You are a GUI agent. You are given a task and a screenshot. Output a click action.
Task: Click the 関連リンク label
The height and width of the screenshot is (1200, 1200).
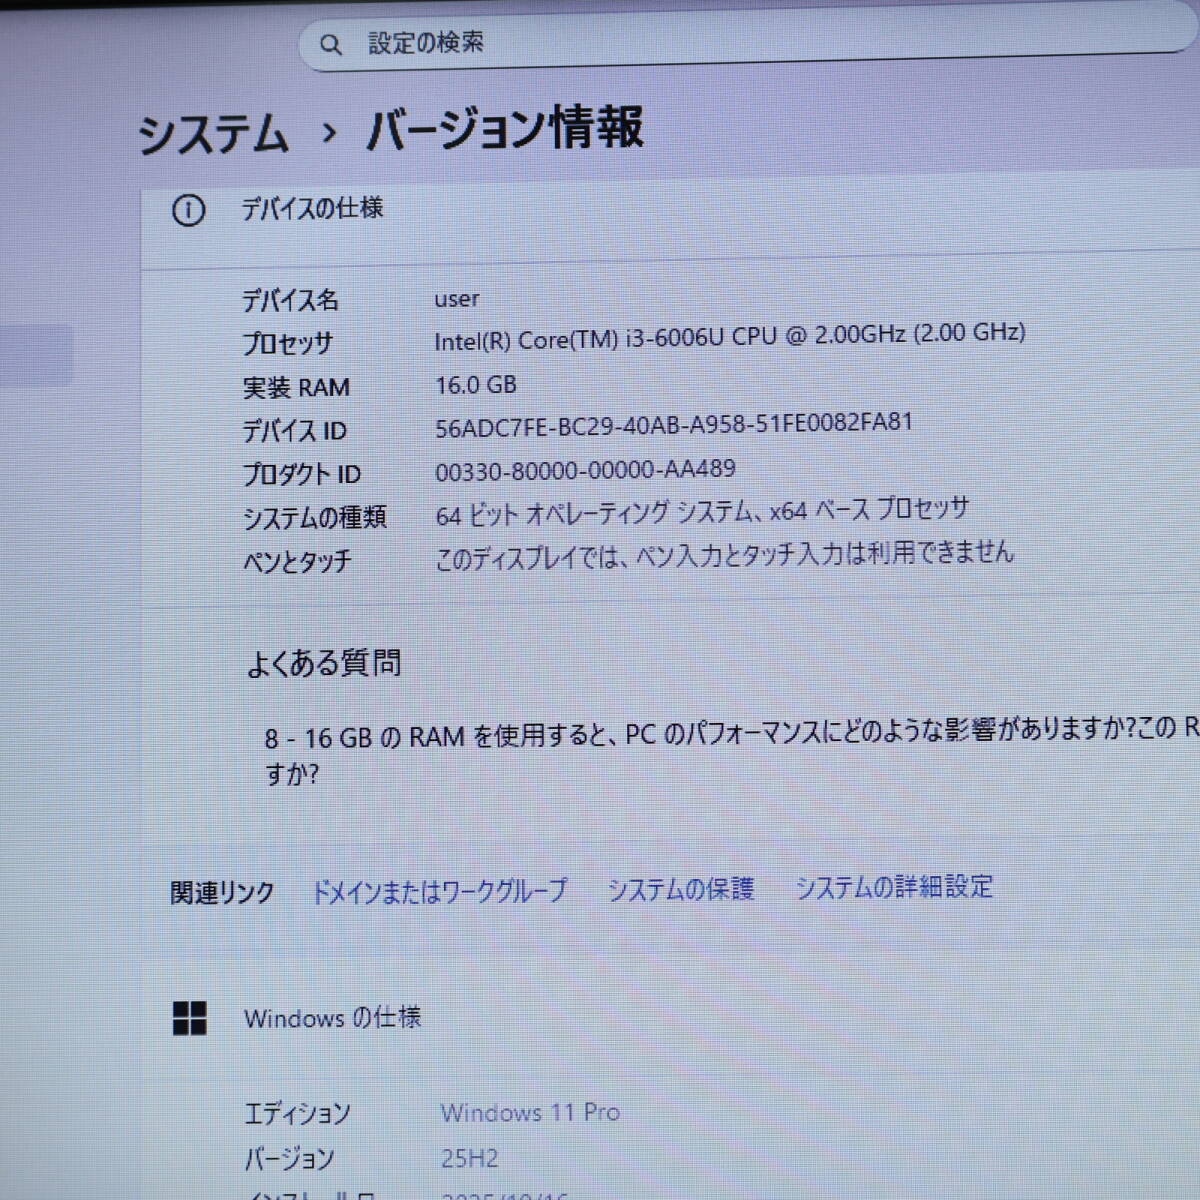pos(222,893)
